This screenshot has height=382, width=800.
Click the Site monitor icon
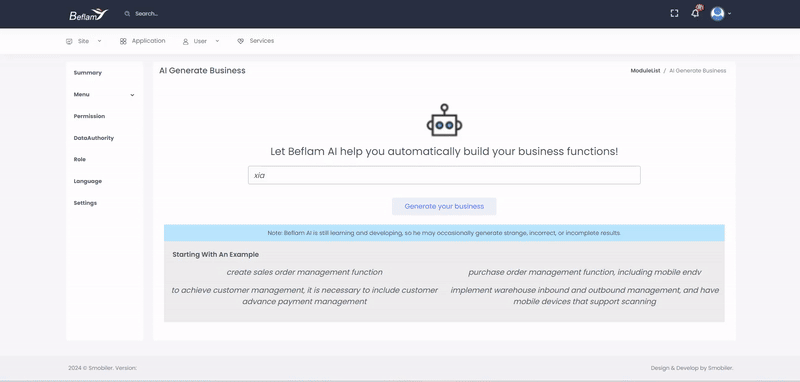point(69,41)
